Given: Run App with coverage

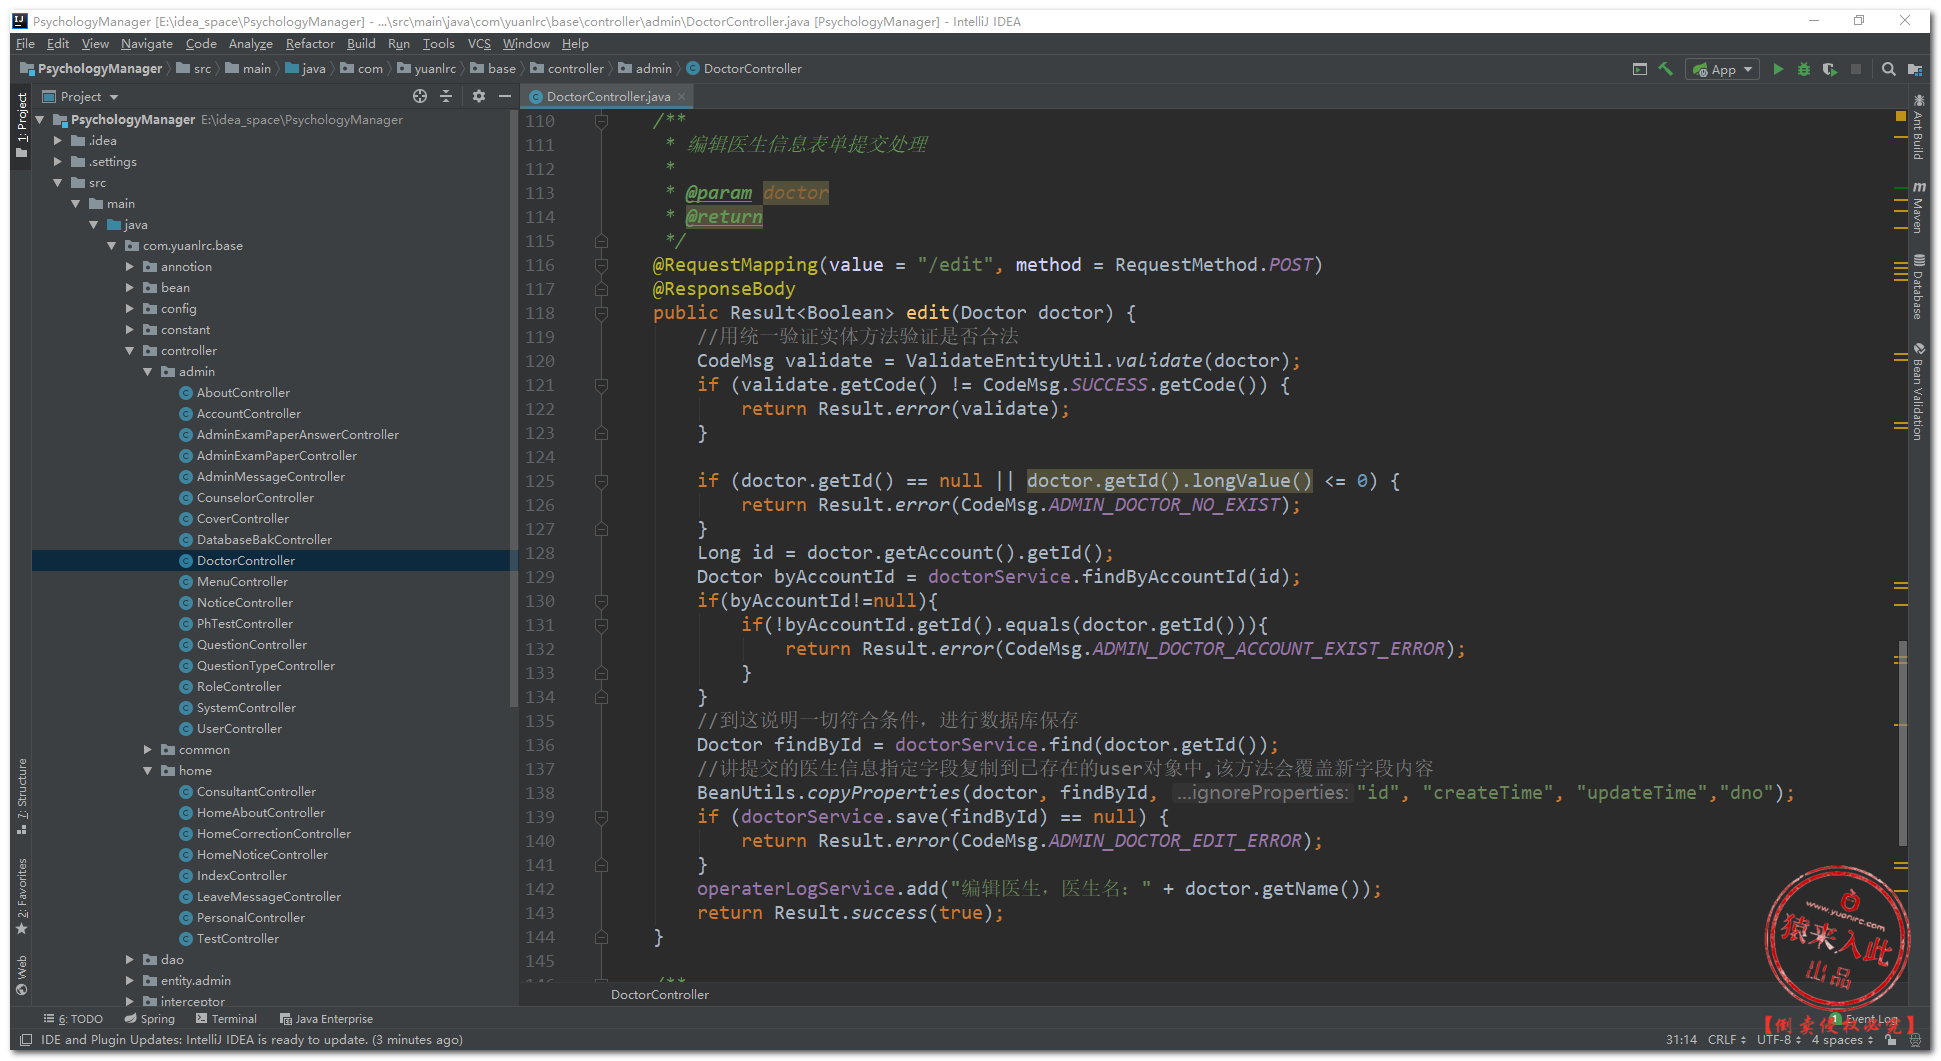Looking at the screenshot, I should [1829, 69].
